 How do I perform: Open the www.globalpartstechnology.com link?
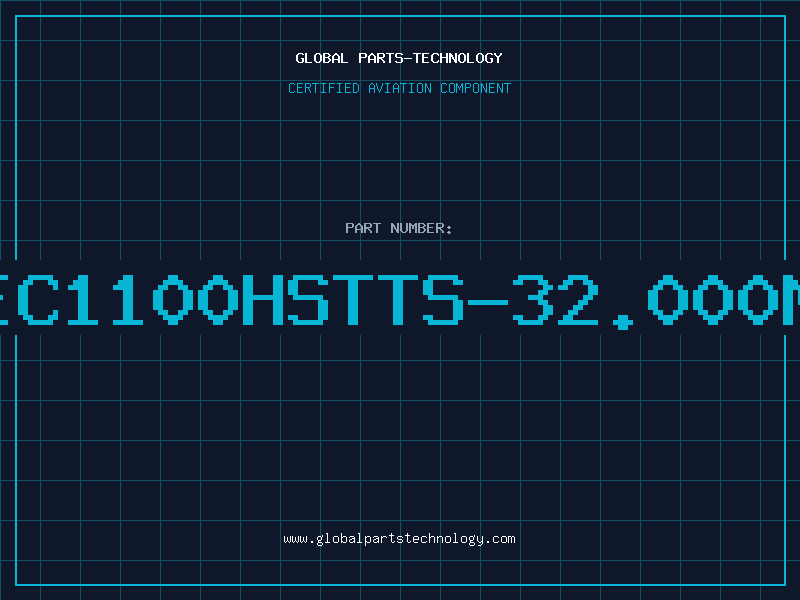399,539
